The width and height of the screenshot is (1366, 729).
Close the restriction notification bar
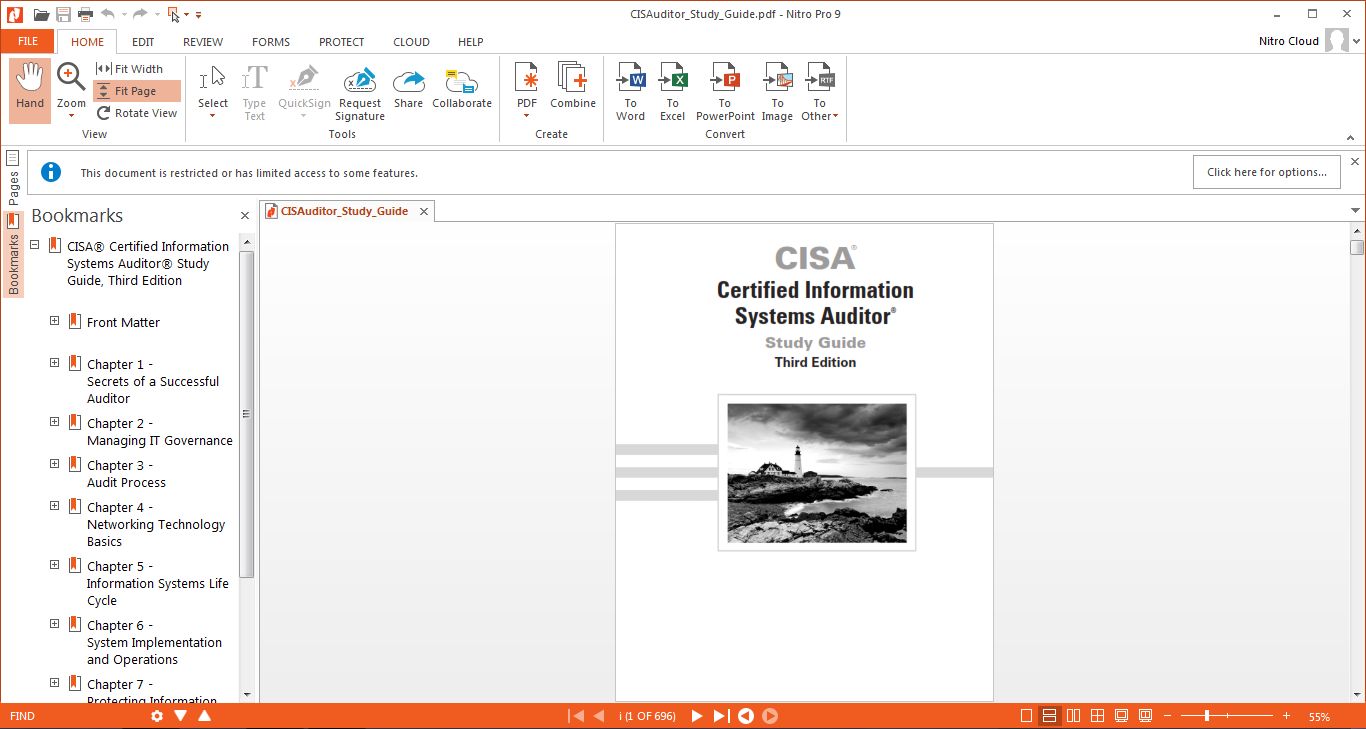click(1355, 162)
